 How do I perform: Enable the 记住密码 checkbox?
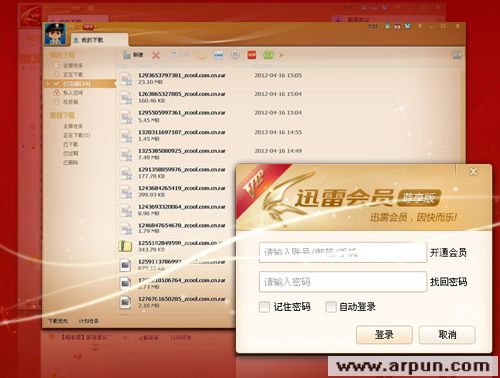264,307
